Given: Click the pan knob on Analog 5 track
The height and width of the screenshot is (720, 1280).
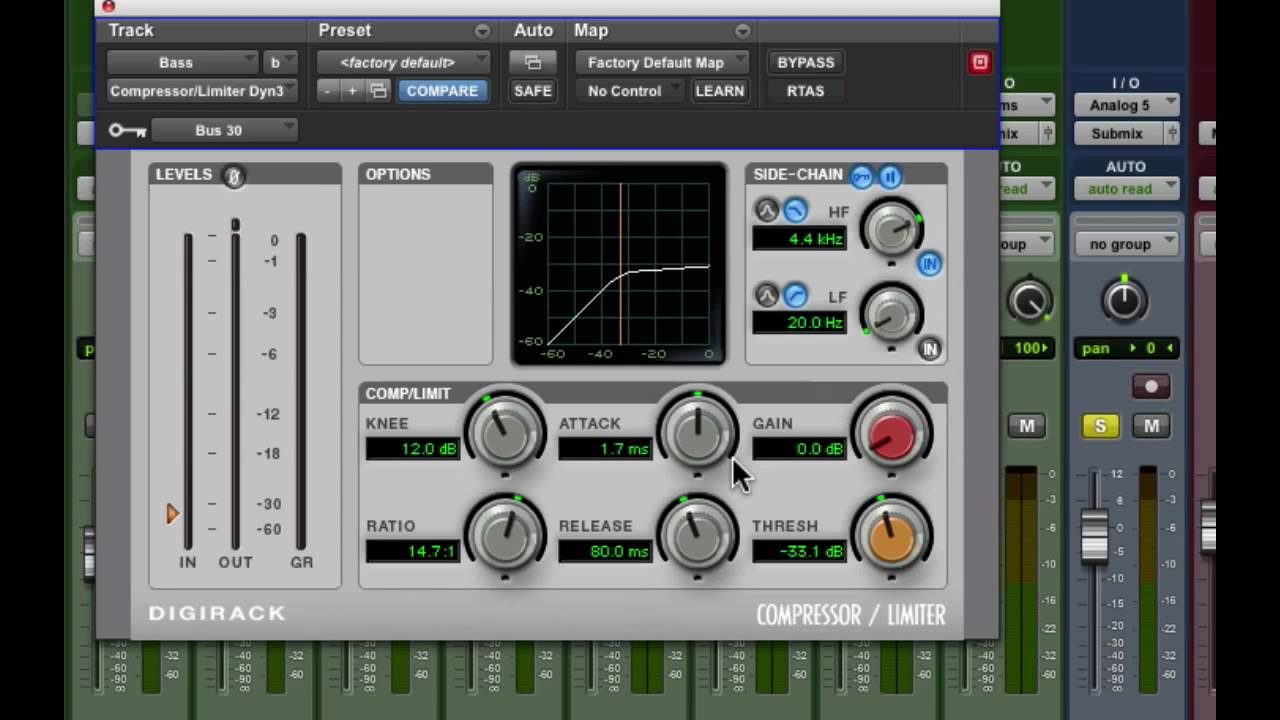Looking at the screenshot, I should tap(1124, 300).
